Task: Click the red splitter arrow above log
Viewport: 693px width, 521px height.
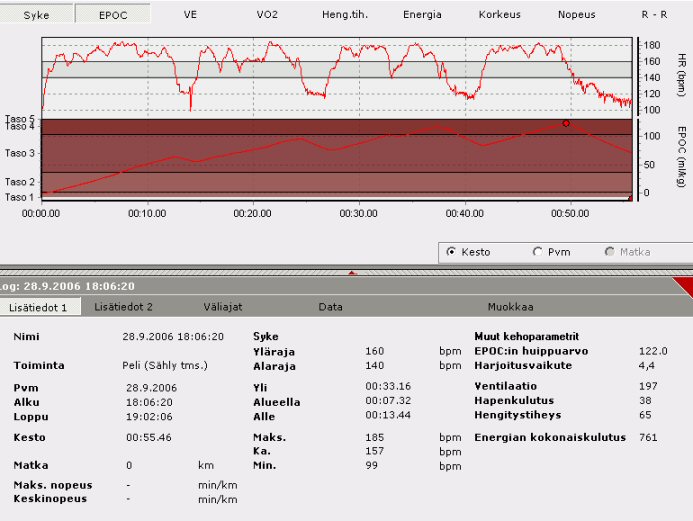Action: point(351,272)
